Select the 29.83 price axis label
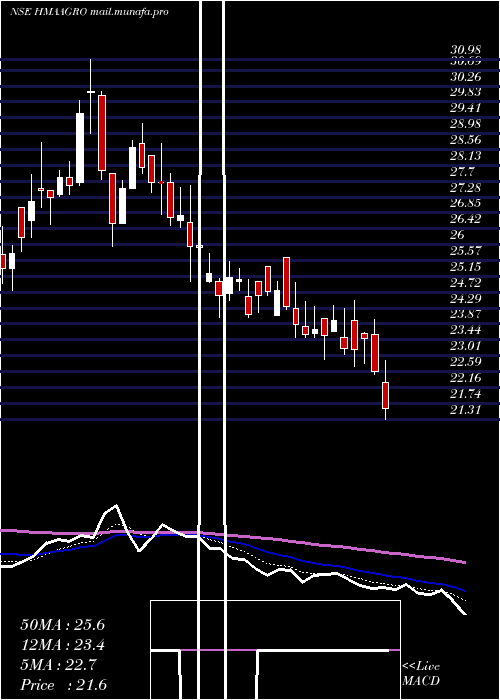The width and height of the screenshot is (500, 700). coord(466,92)
